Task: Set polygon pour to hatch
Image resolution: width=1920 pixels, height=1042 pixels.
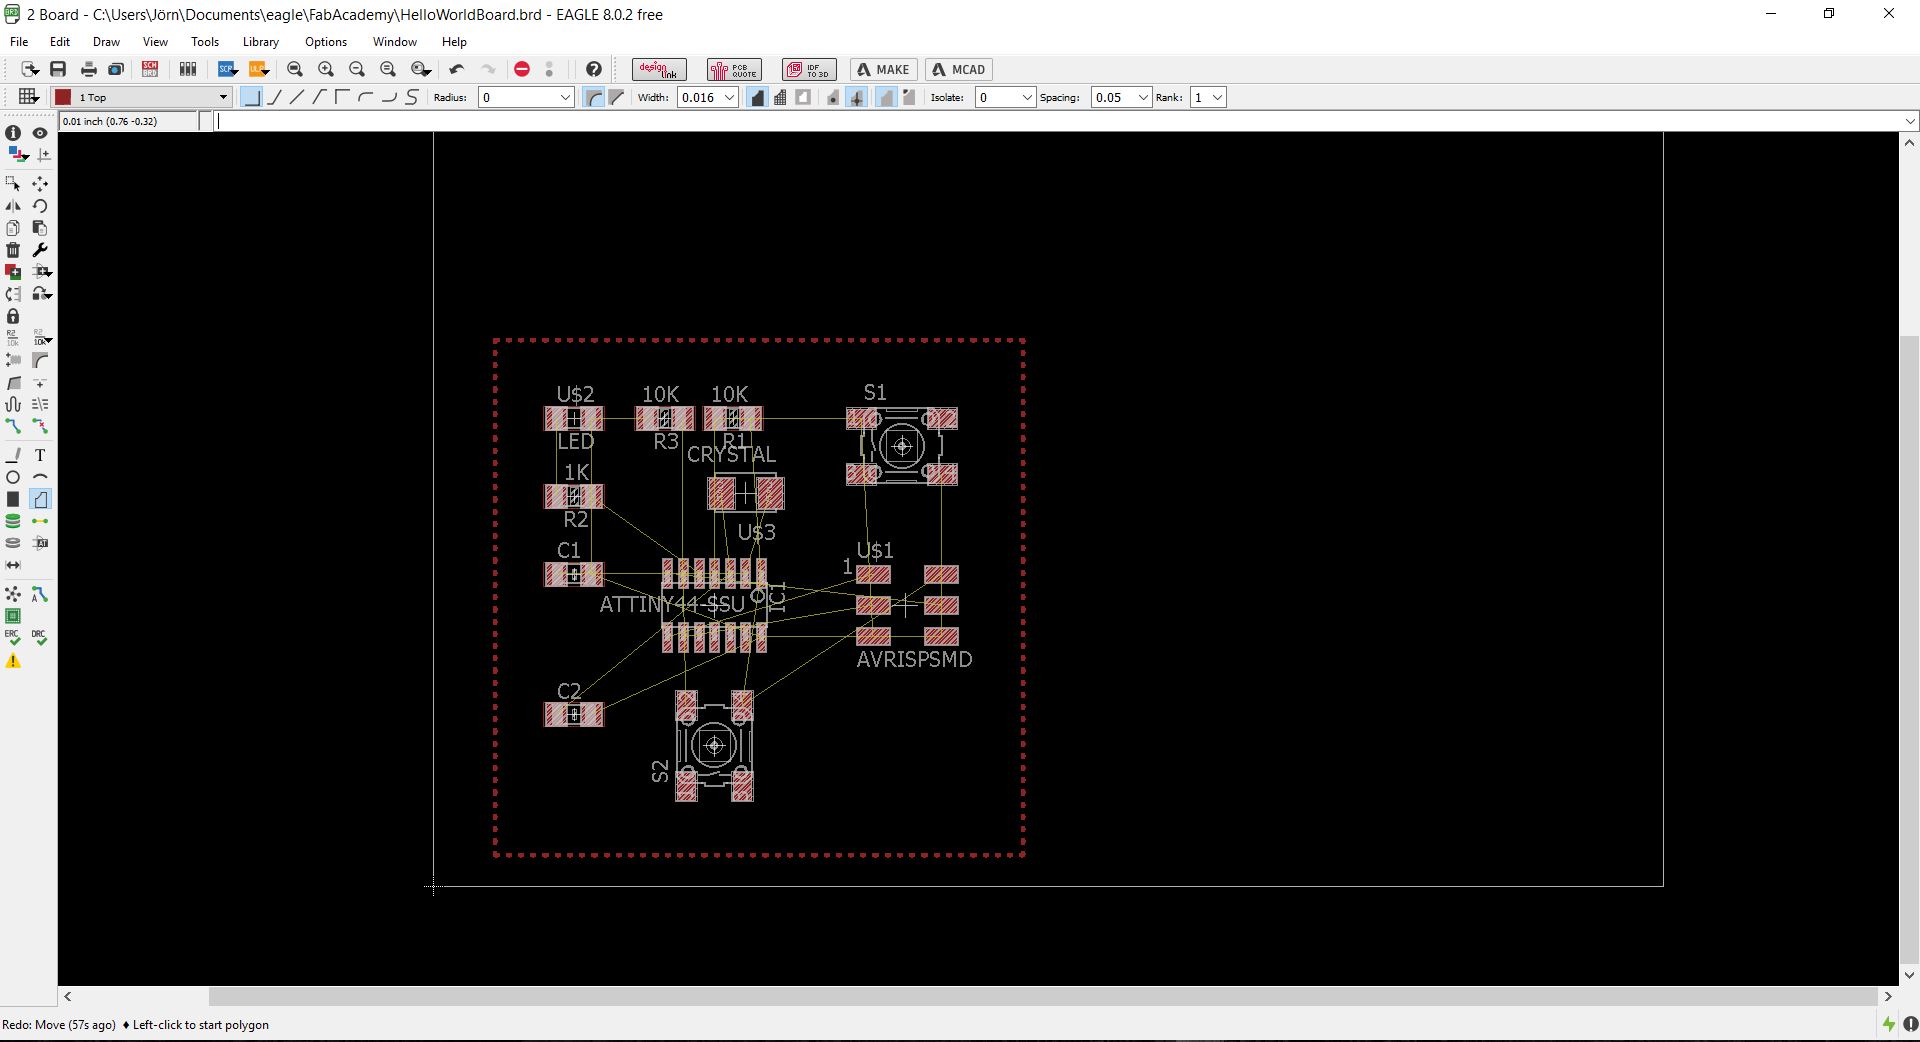Action: 780,97
